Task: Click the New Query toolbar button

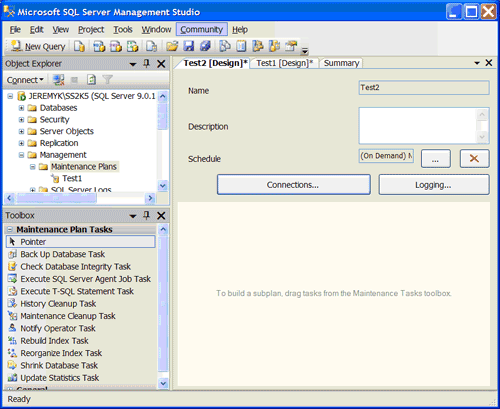Action: [38, 46]
